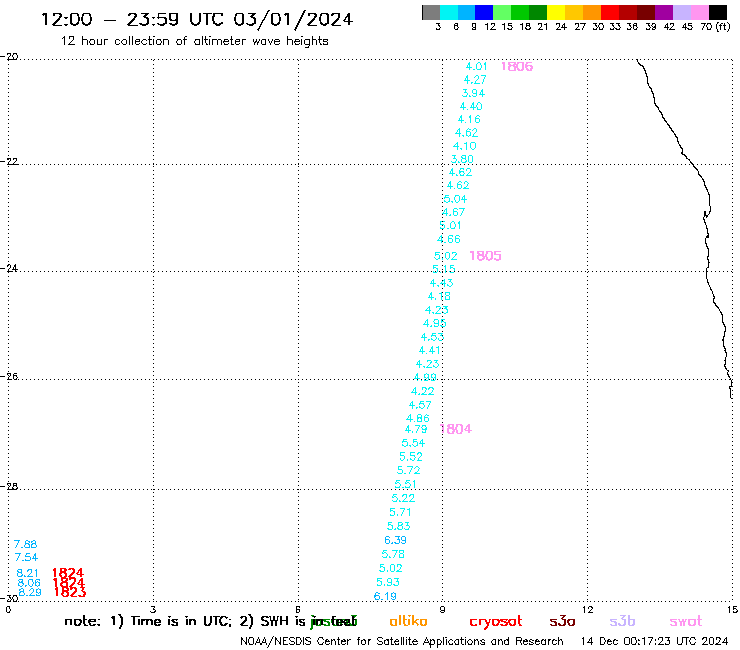The height and width of the screenshot is (650, 740).
Task: Select the wave height reading 4.40
Action: (471, 106)
